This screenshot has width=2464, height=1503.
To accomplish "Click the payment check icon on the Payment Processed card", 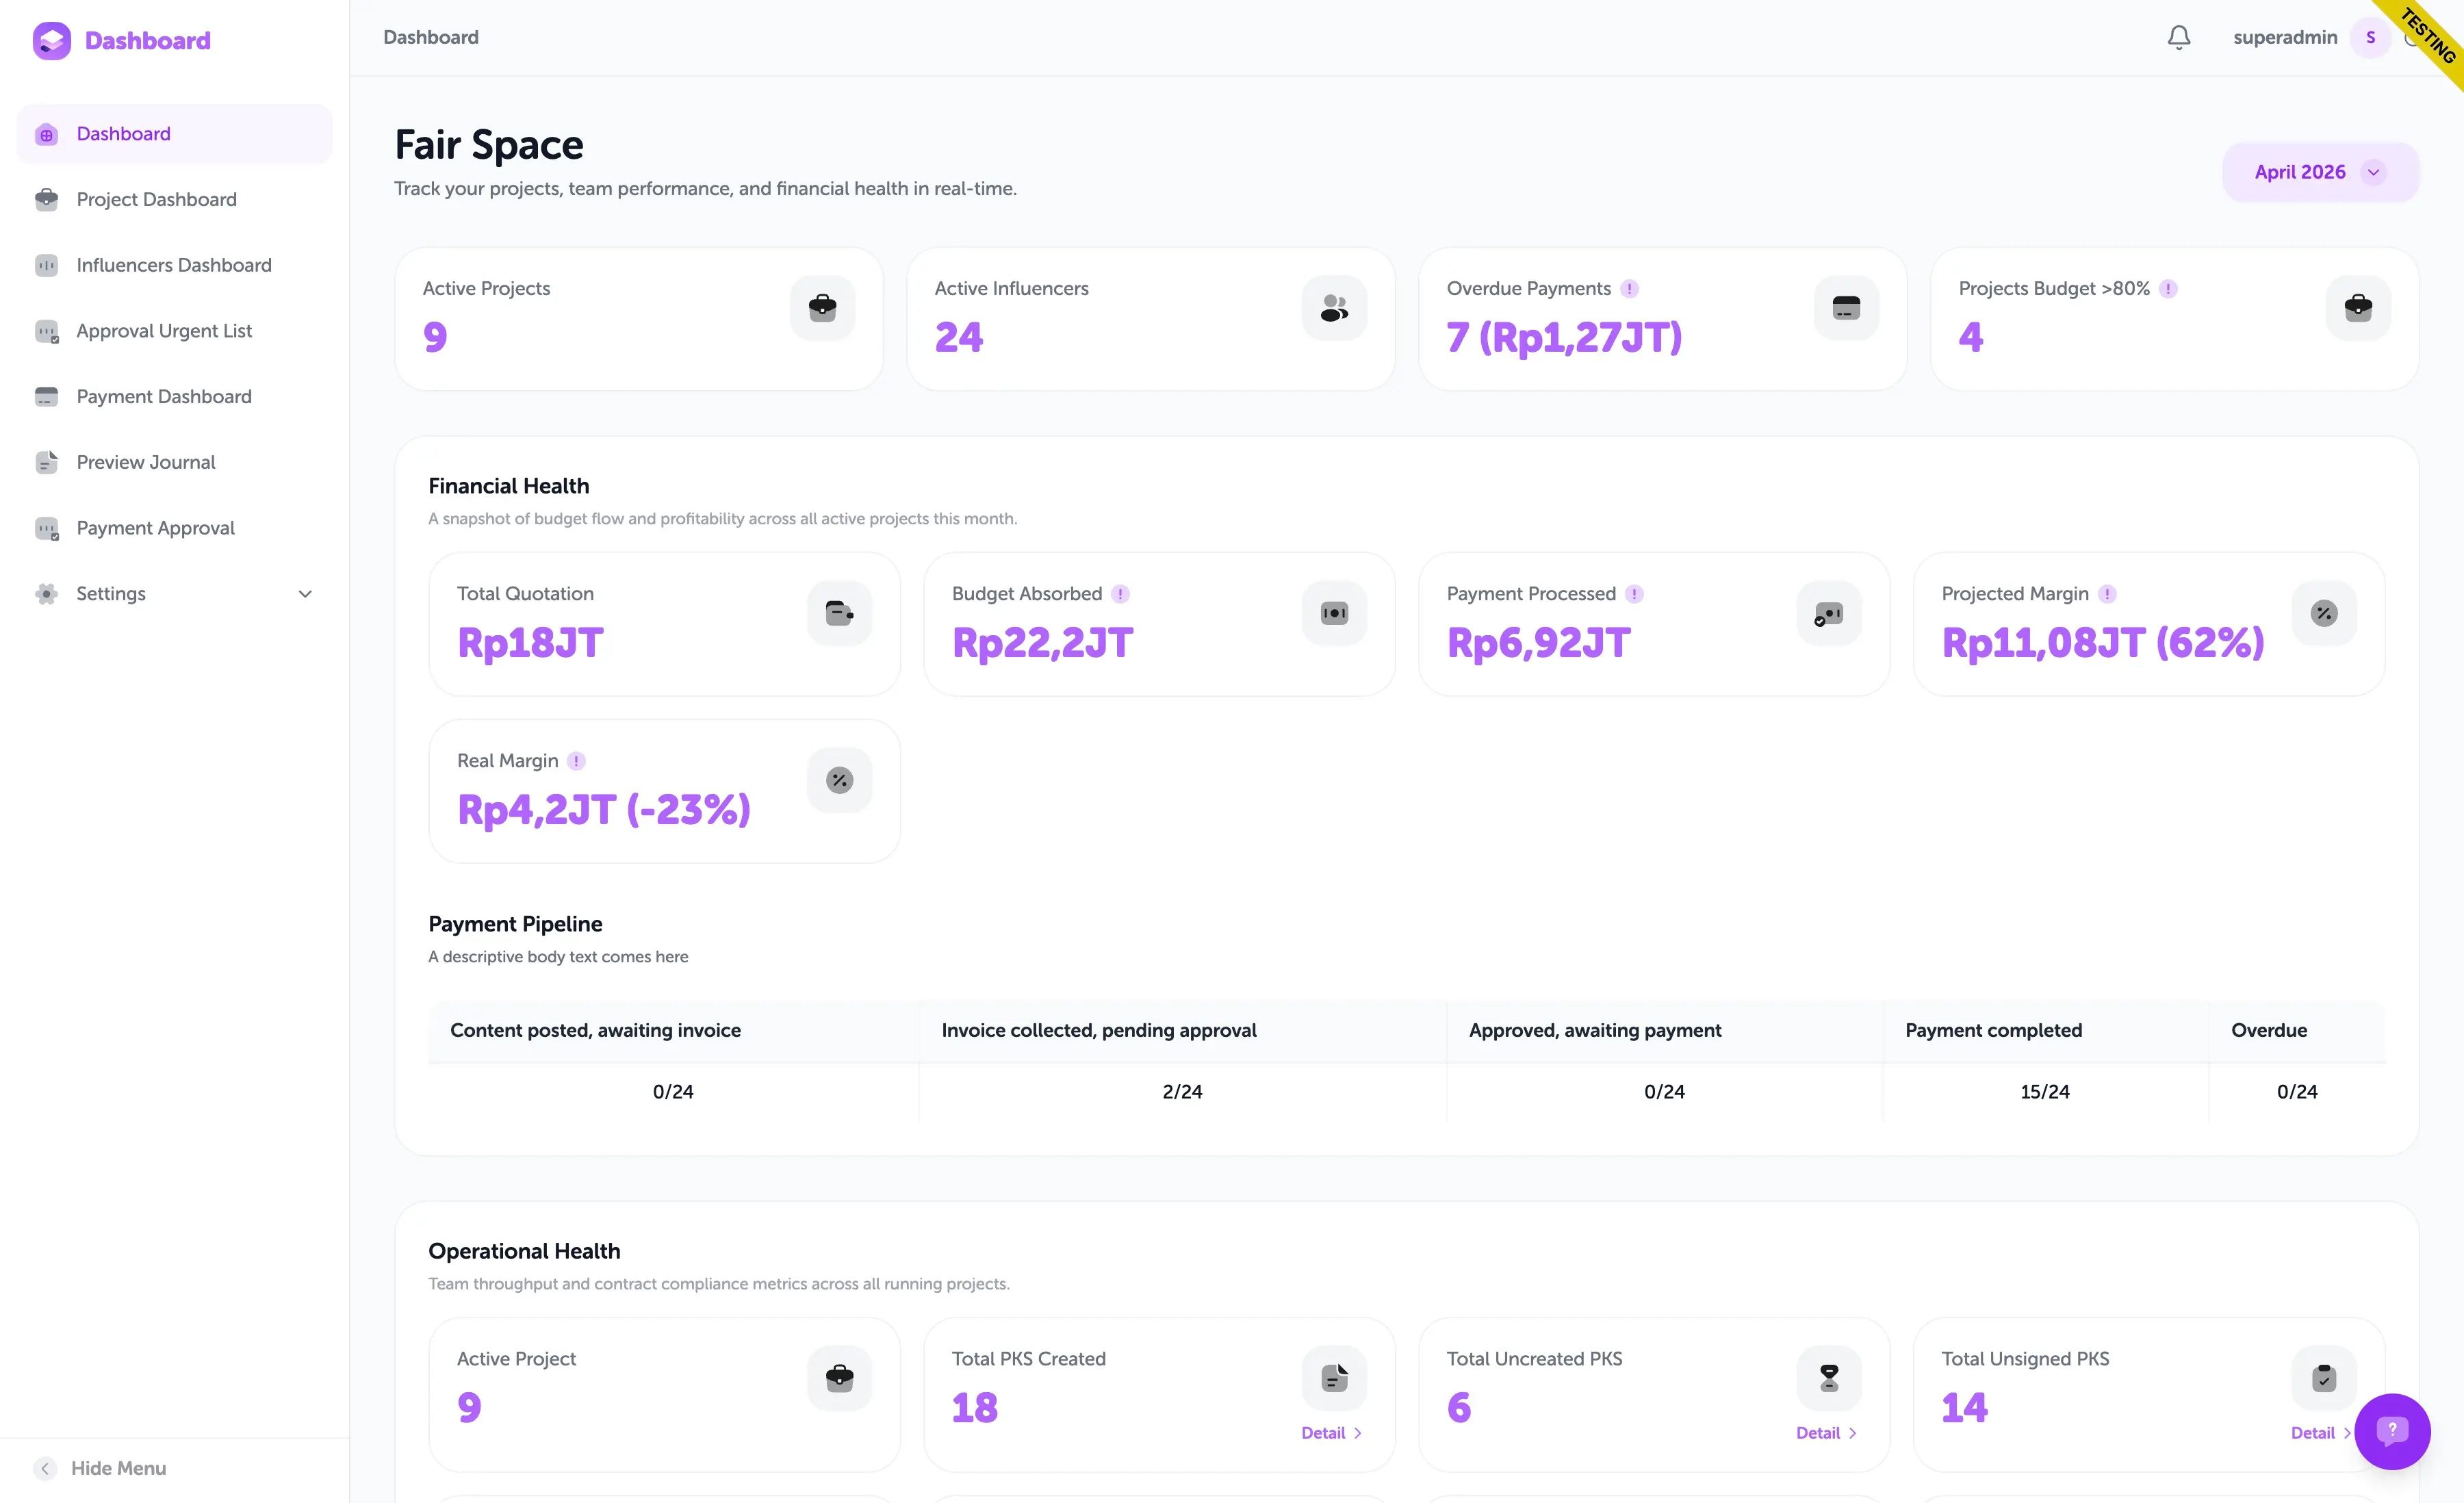I will coord(1829,612).
